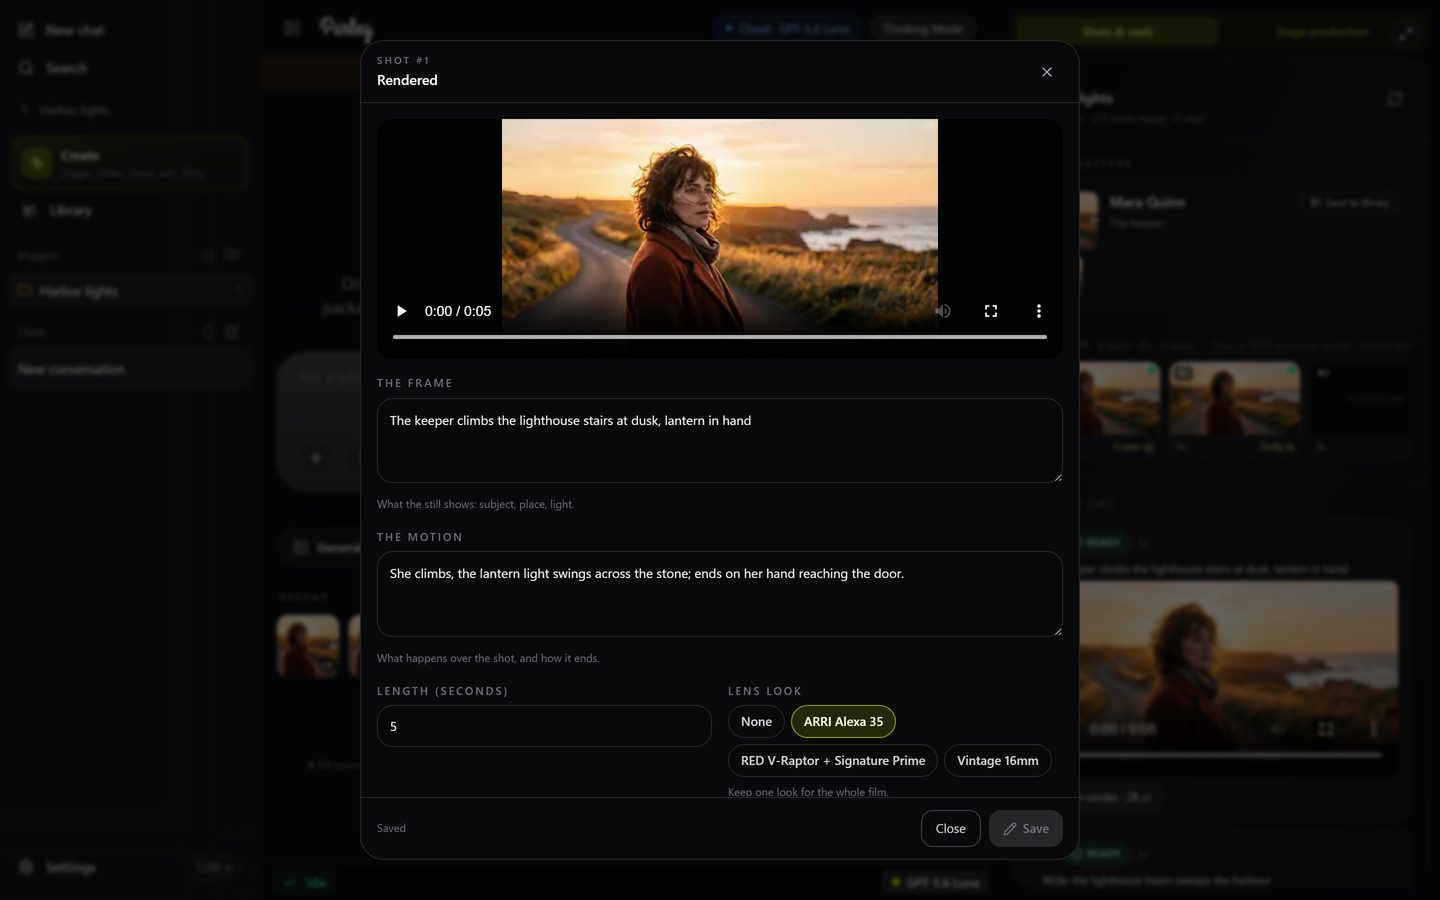
Task: Click the Close button in the dialog footer
Action: pos(950,828)
